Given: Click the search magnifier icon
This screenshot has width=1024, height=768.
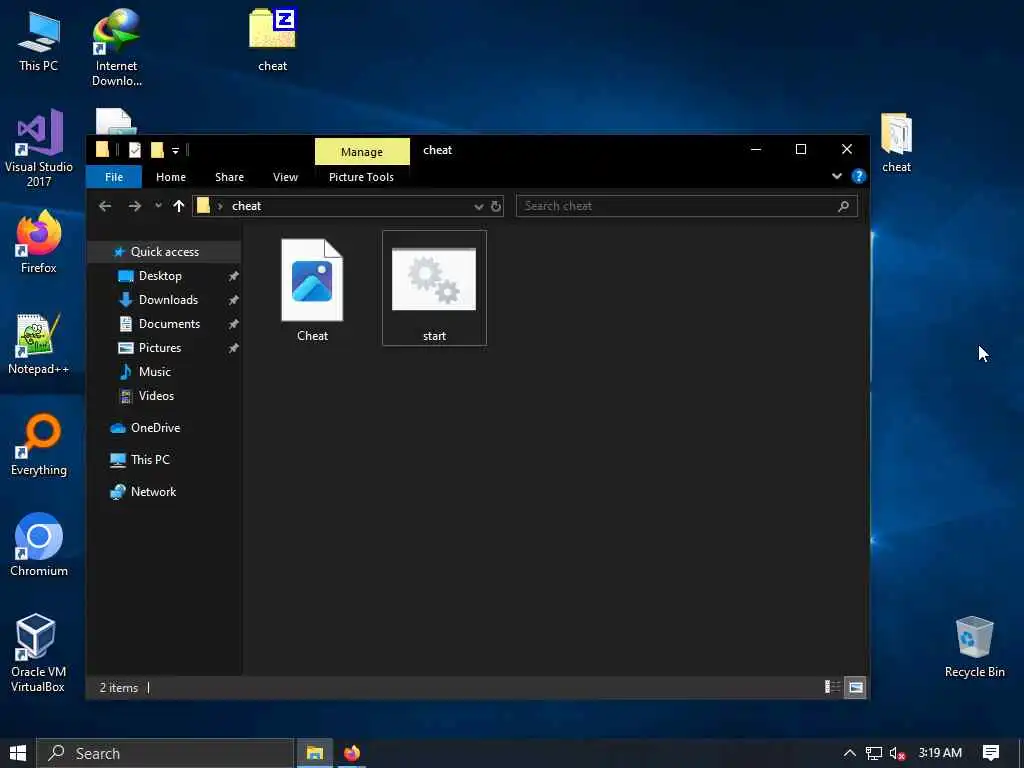Looking at the screenshot, I should click(843, 206).
